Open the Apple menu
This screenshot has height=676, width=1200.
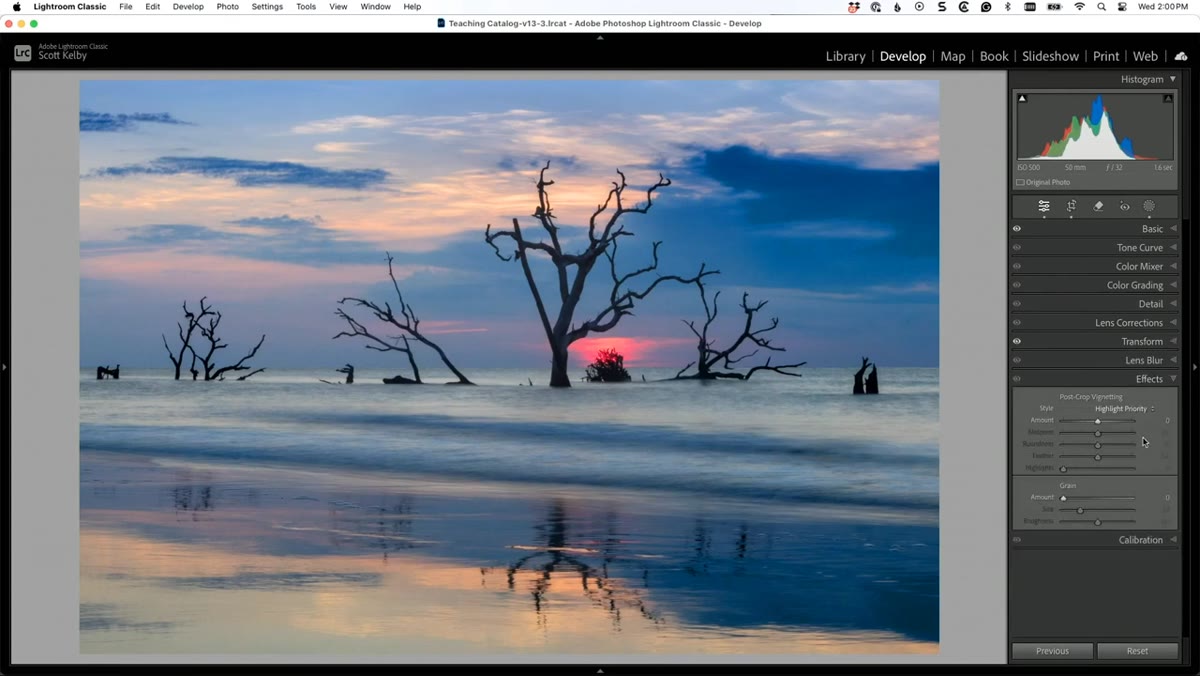click(x=16, y=7)
